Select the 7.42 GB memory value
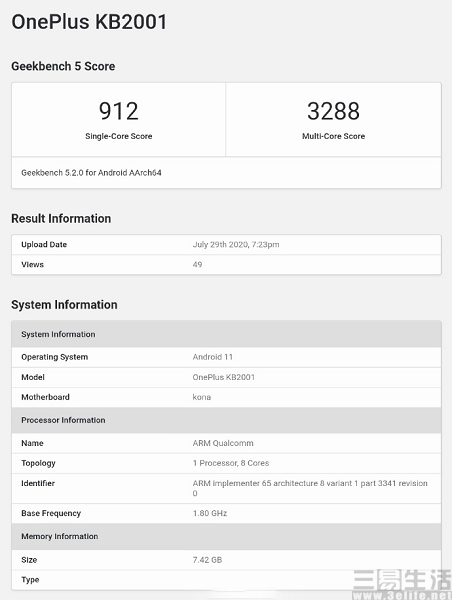This screenshot has width=452, height=600. 207,560
